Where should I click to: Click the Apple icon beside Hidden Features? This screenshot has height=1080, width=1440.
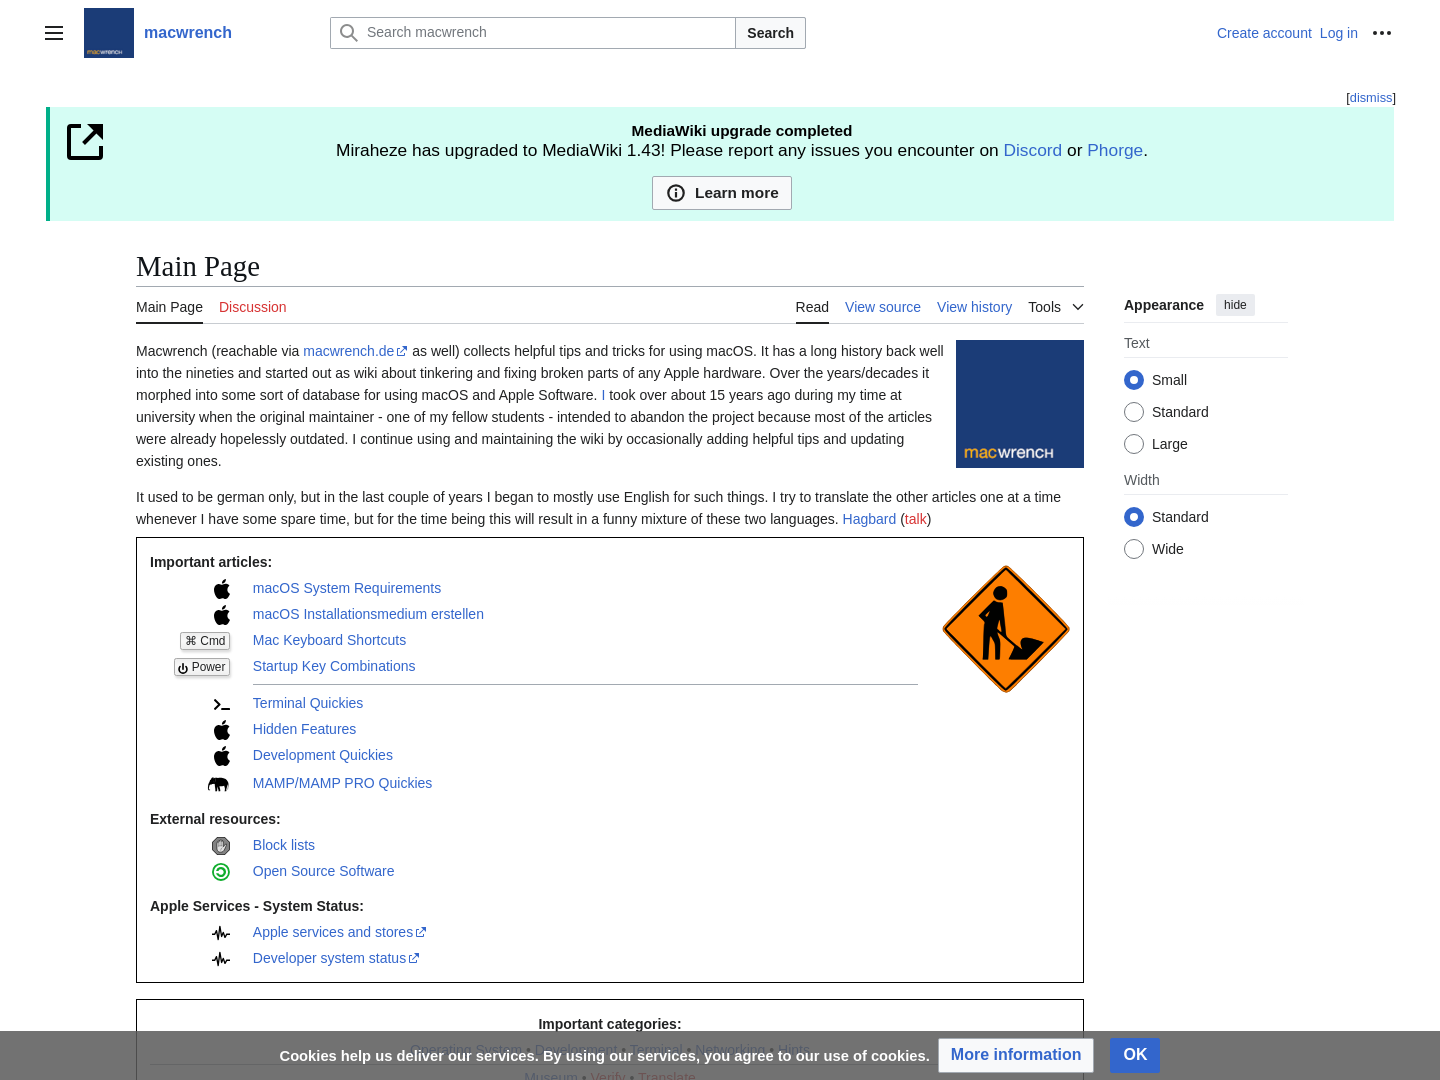coord(222,730)
